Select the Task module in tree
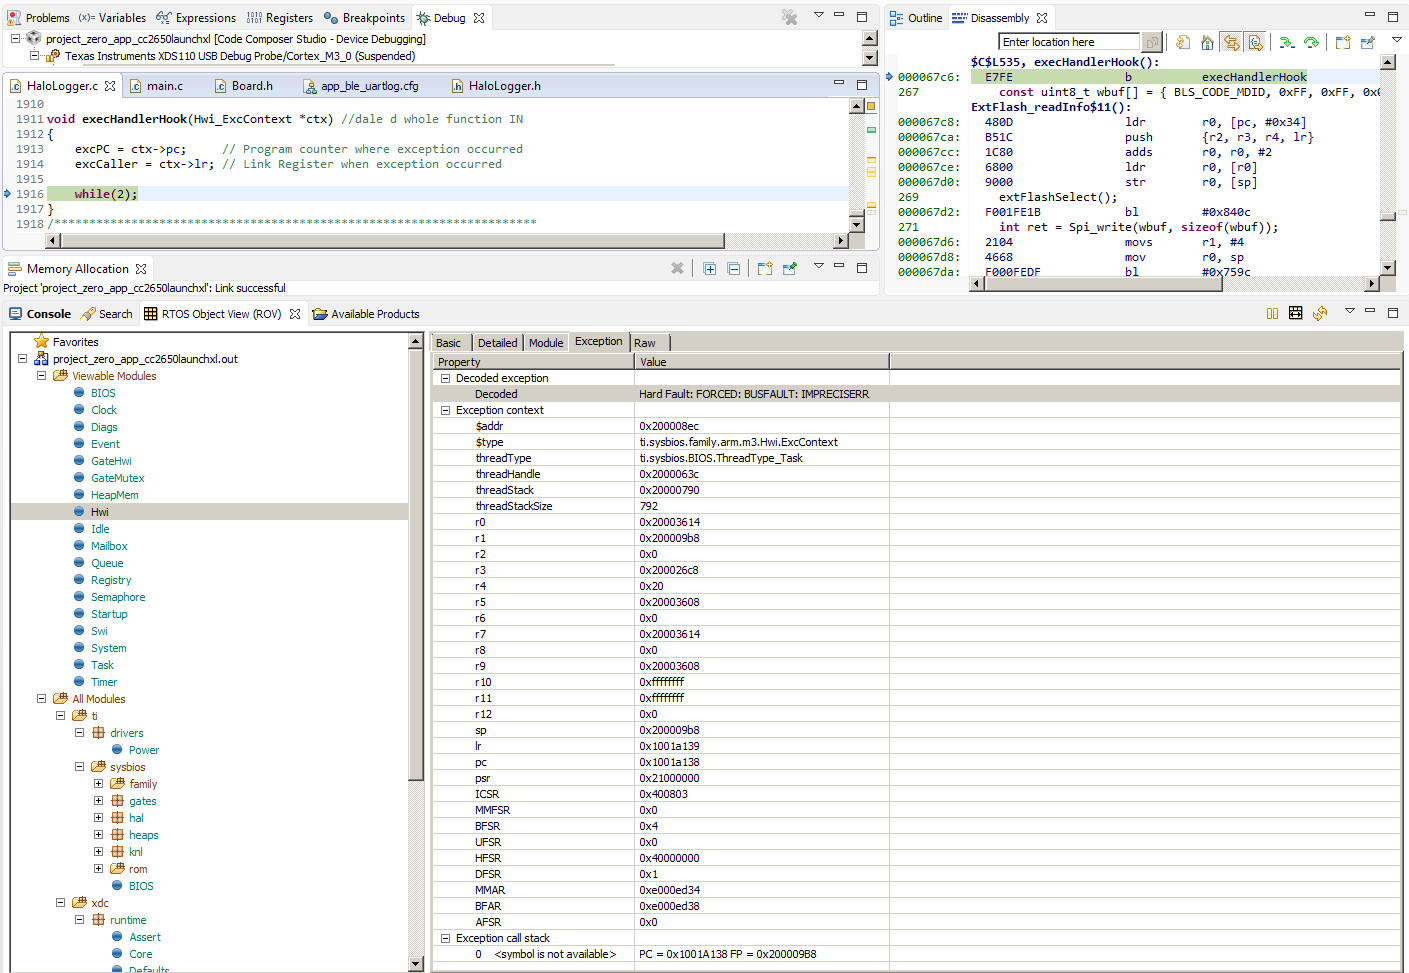Screen dimensions: 1409x973 (x=102, y=665)
